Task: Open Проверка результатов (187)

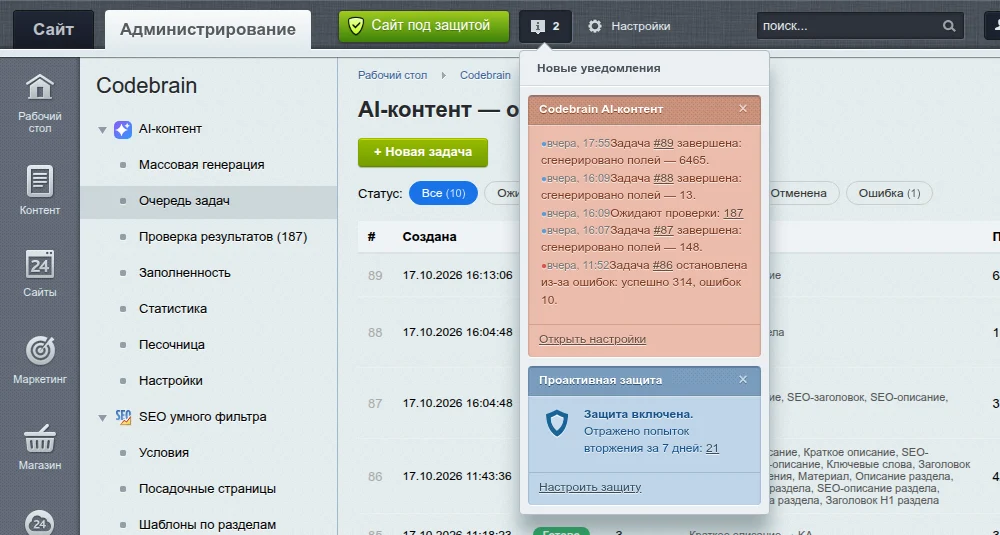Action: pyautogui.click(x=223, y=237)
